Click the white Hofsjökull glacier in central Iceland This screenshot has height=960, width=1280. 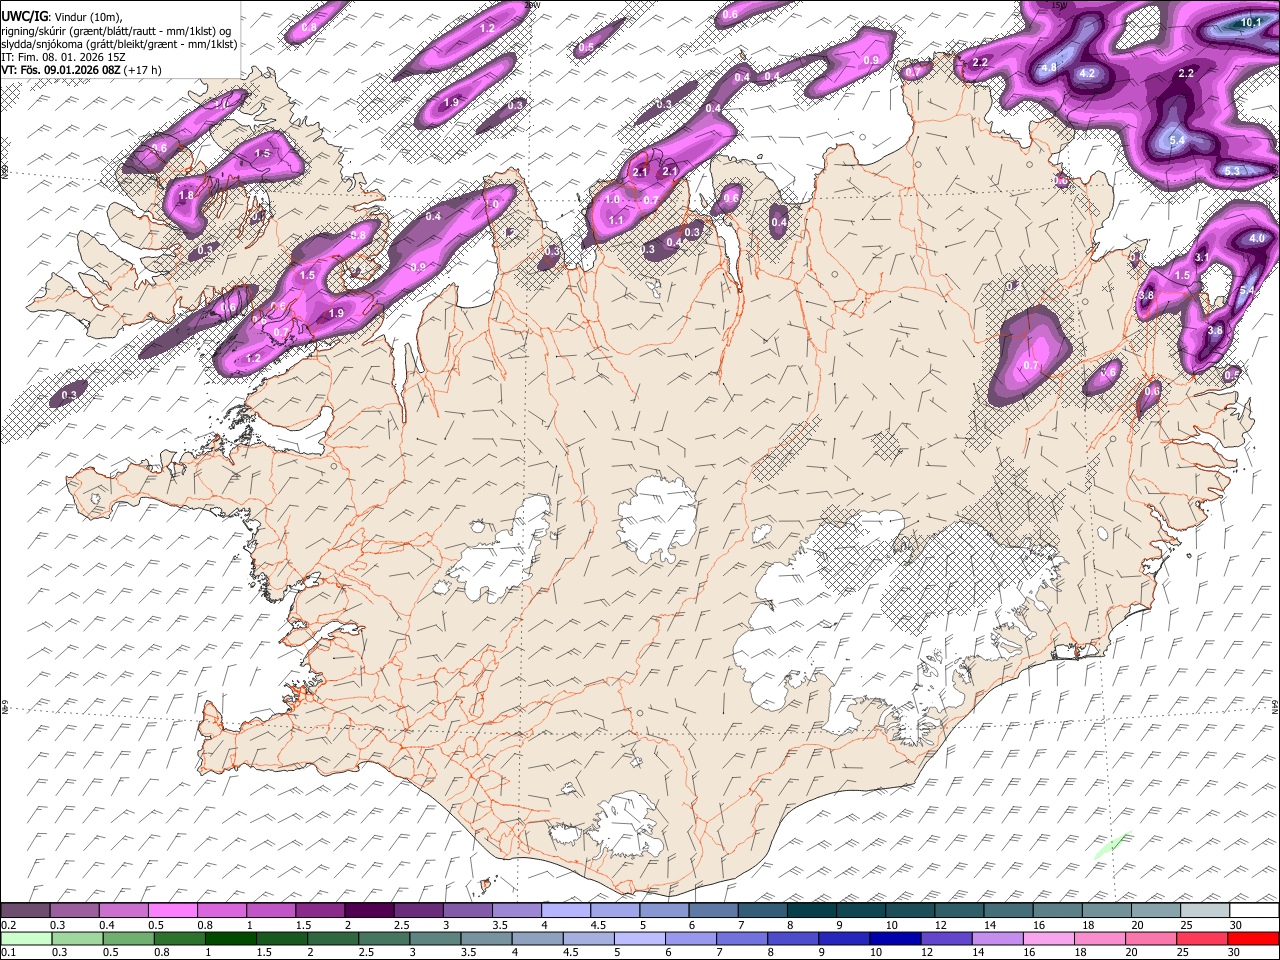coord(658,517)
